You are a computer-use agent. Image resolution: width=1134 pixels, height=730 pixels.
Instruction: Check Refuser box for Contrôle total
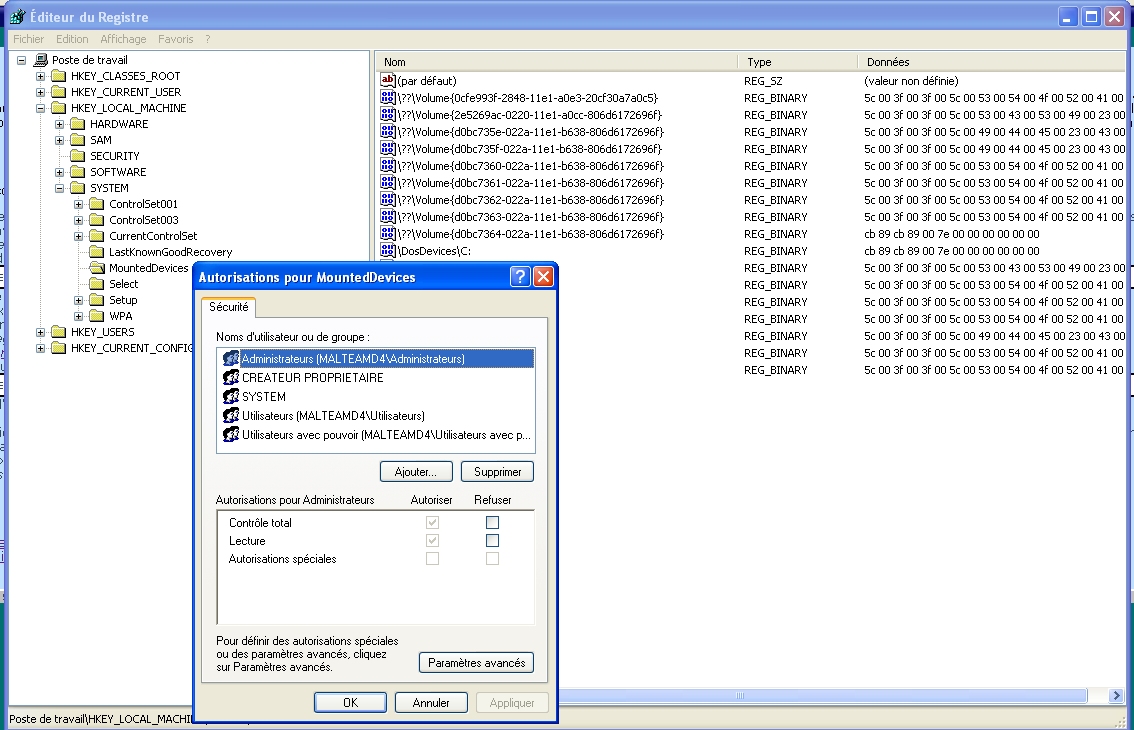coord(492,523)
